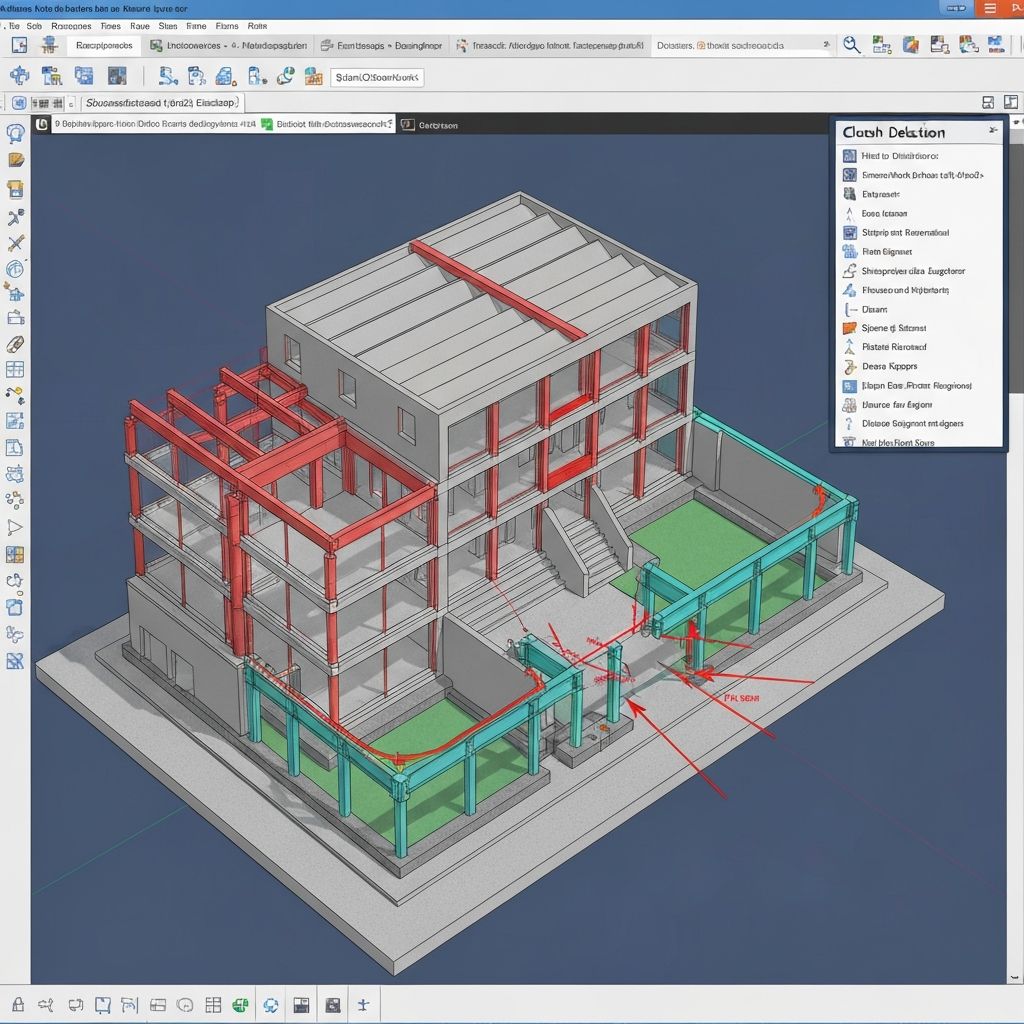
Task: Select the globe icon in left sidebar
Action: [15, 270]
